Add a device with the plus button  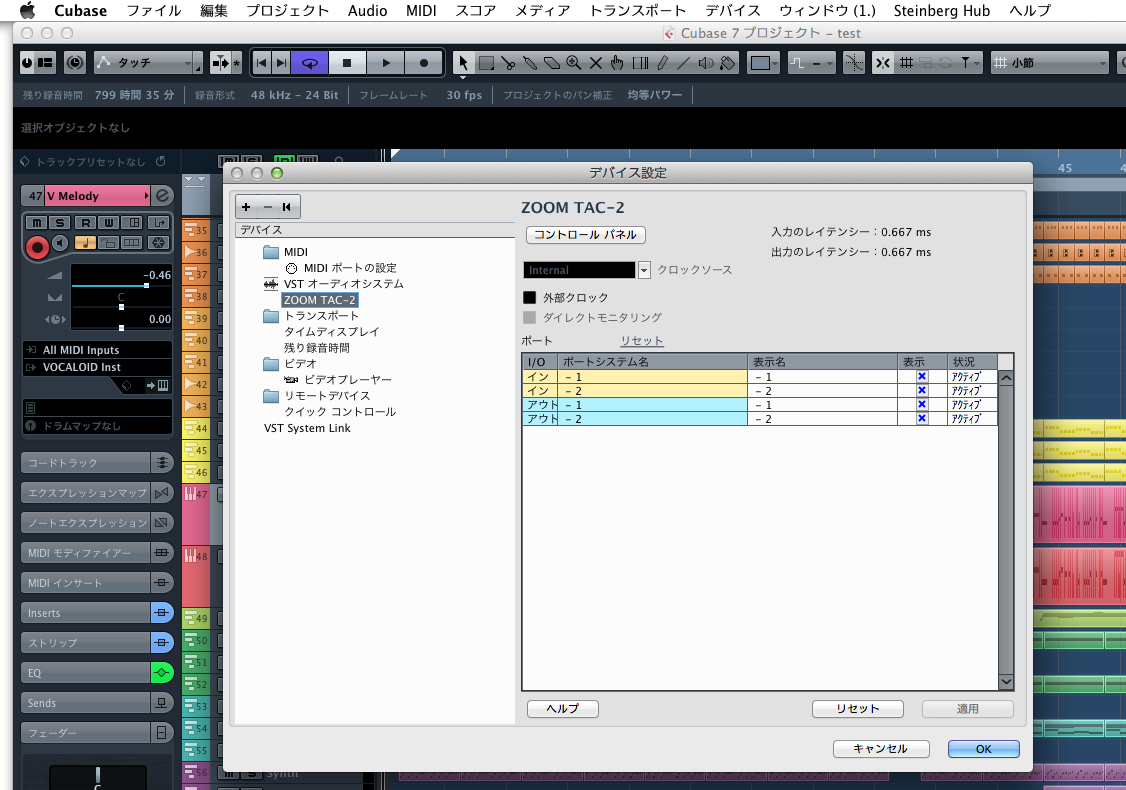coord(246,207)
